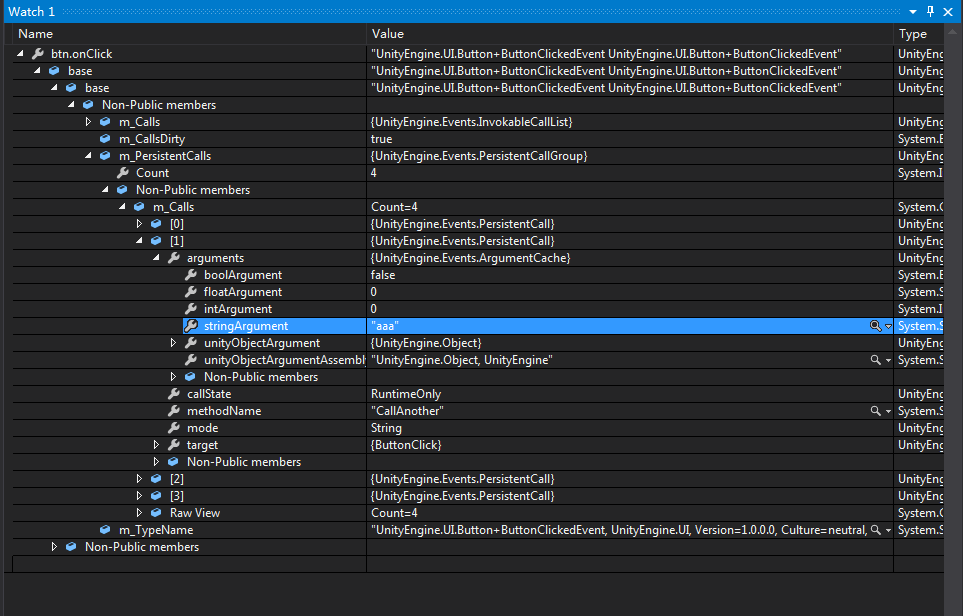Select the floatArgument row
Screen dimensions: 963x616
[x=243, y=292]
